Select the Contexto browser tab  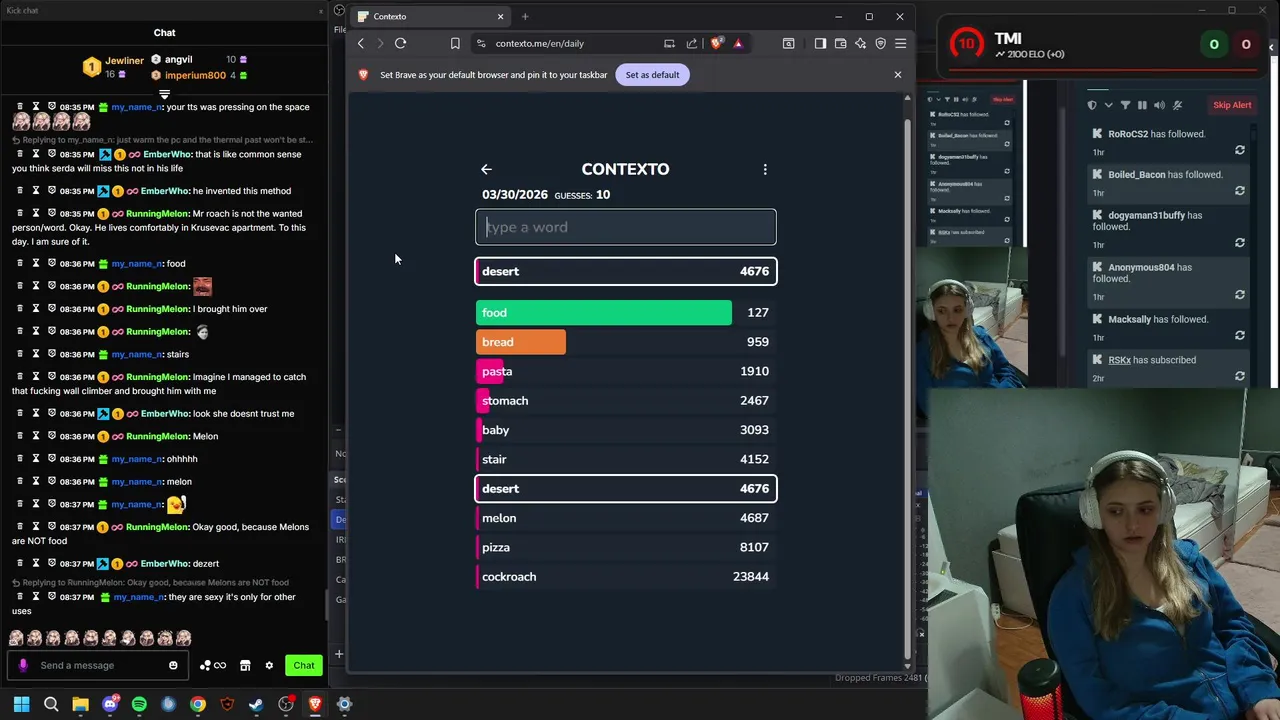pyautogui.click(x=430, y=16)
